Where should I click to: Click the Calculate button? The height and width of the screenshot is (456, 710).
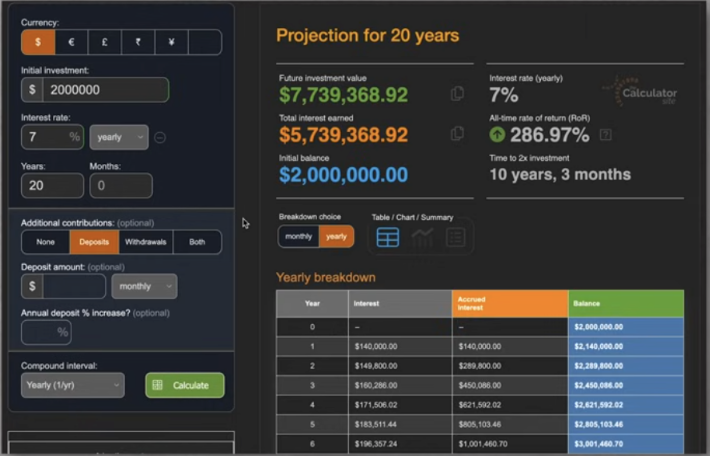185,385
